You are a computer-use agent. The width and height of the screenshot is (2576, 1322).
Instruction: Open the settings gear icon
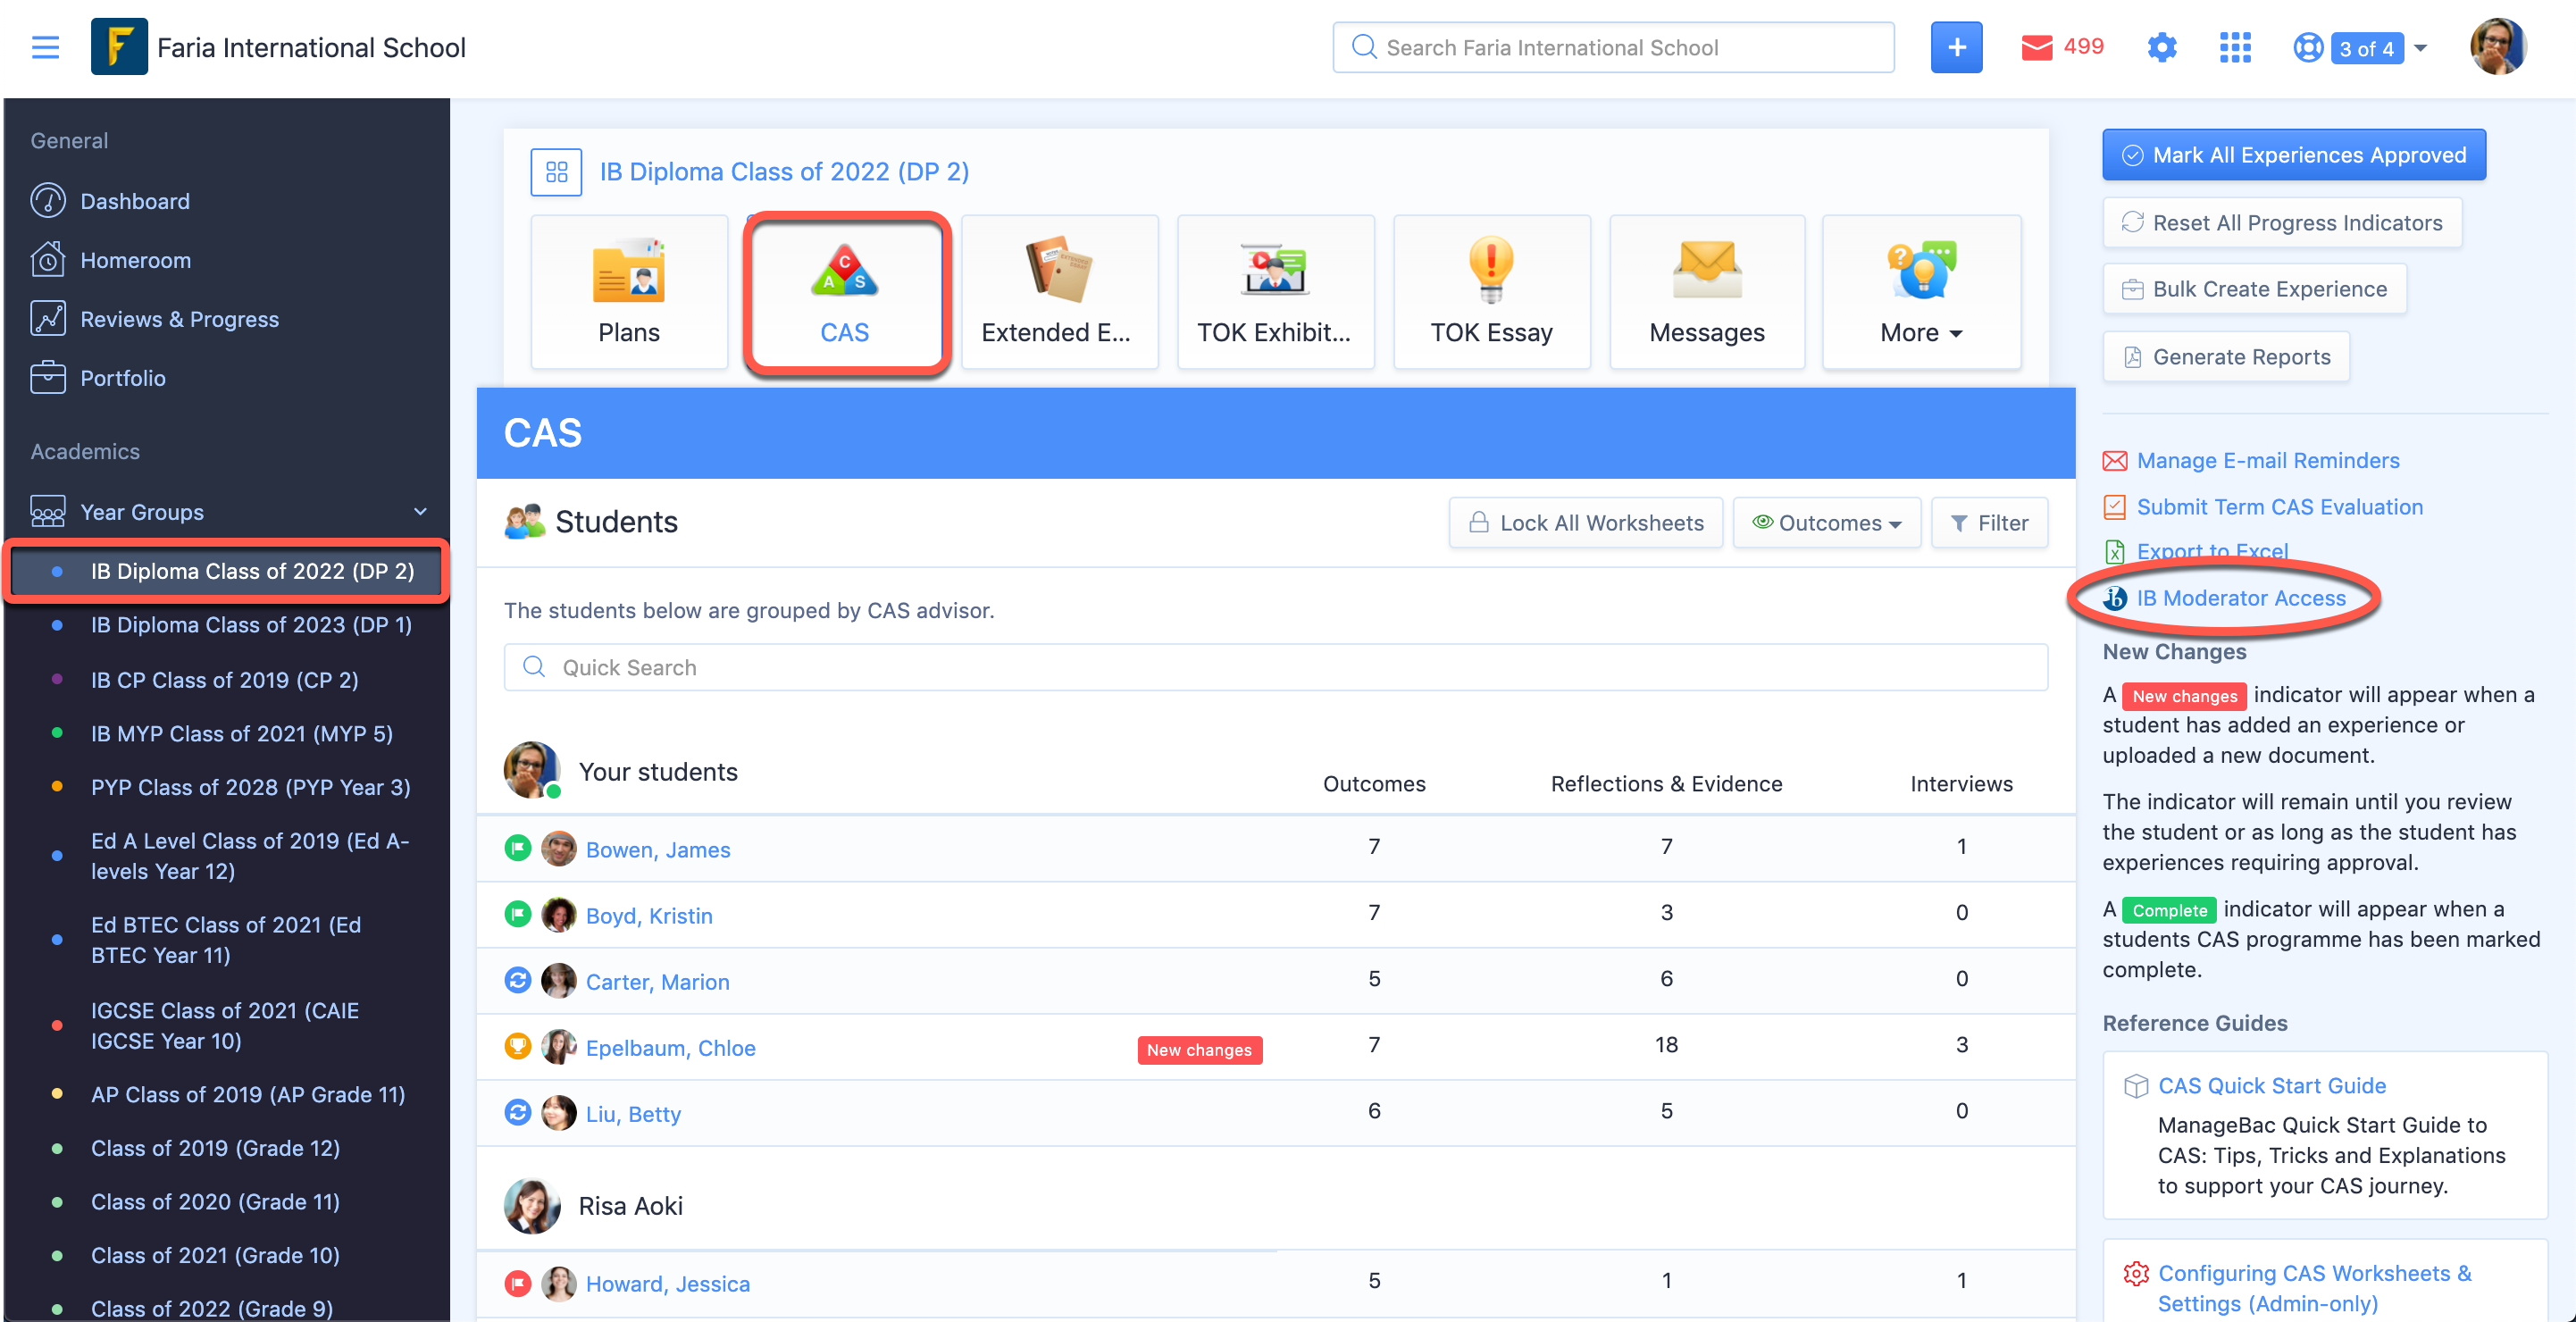[x=2161, y=47]
